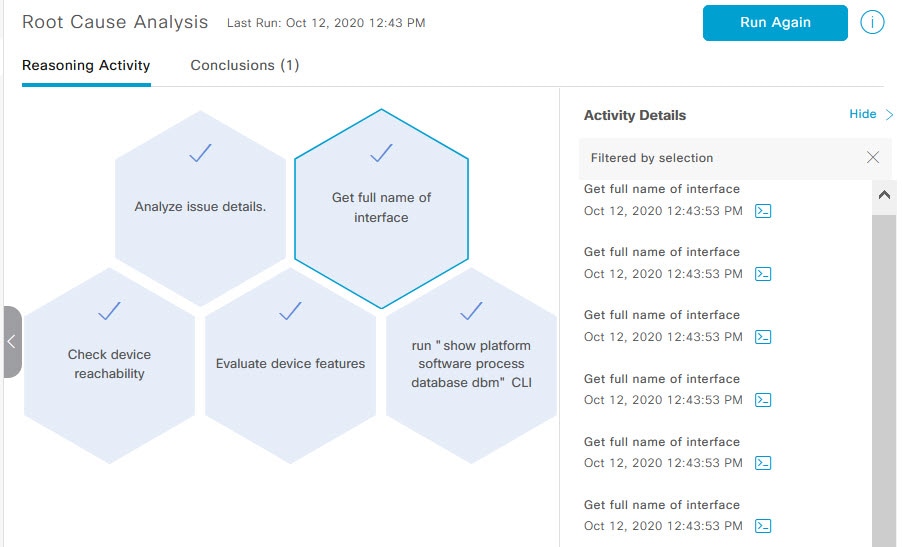Viewport: 902px width, 547px height.
Task: Open CLI output icon for third activity entry
Action: (763, 337)
